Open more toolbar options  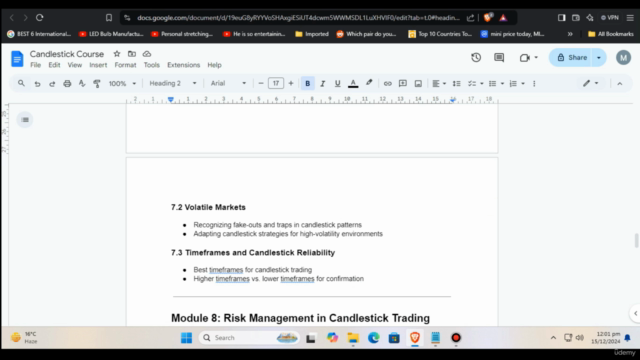coord(534,84)
